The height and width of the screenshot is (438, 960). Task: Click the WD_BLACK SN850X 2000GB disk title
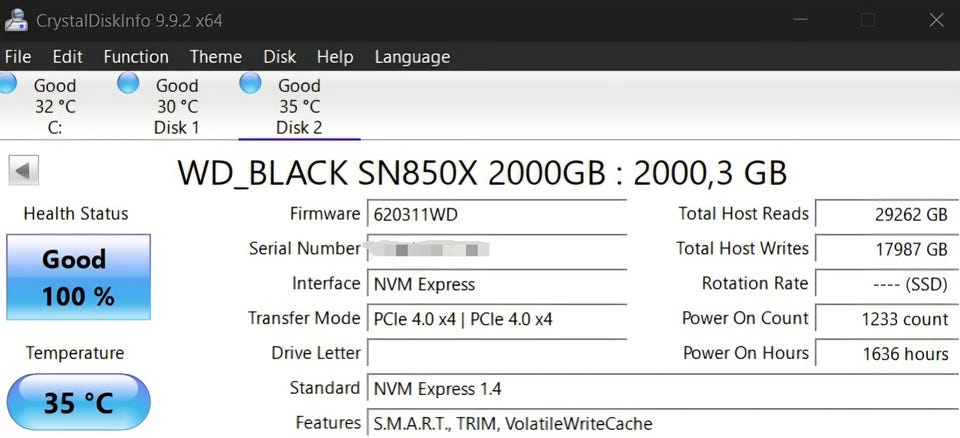tap(482, 173)
